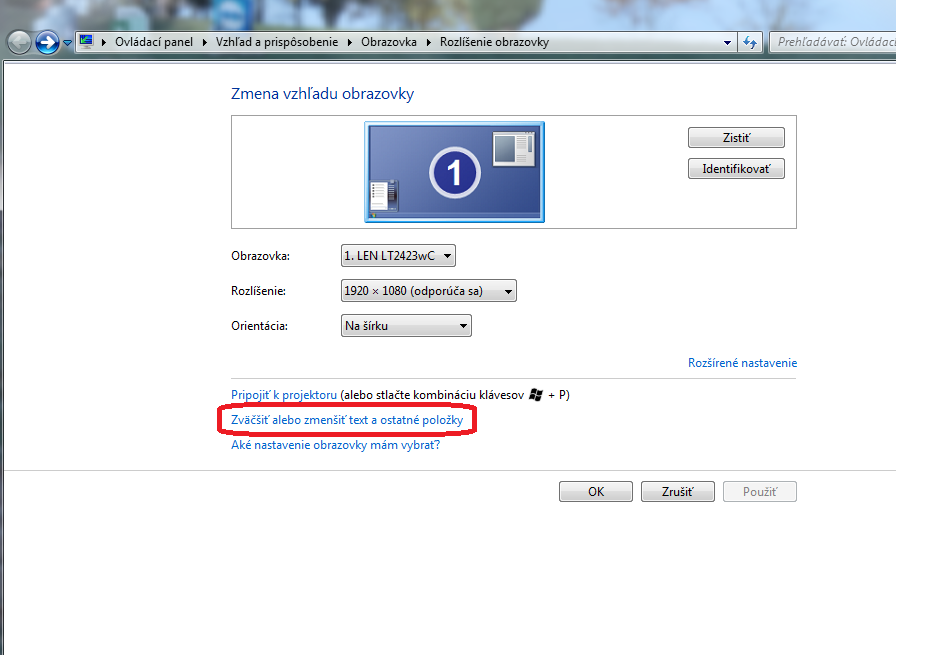Open the Rozlíšenie dropdown 1920 × 1080
944x671 pixels.
pyautogui.click(x=429, y=291)
